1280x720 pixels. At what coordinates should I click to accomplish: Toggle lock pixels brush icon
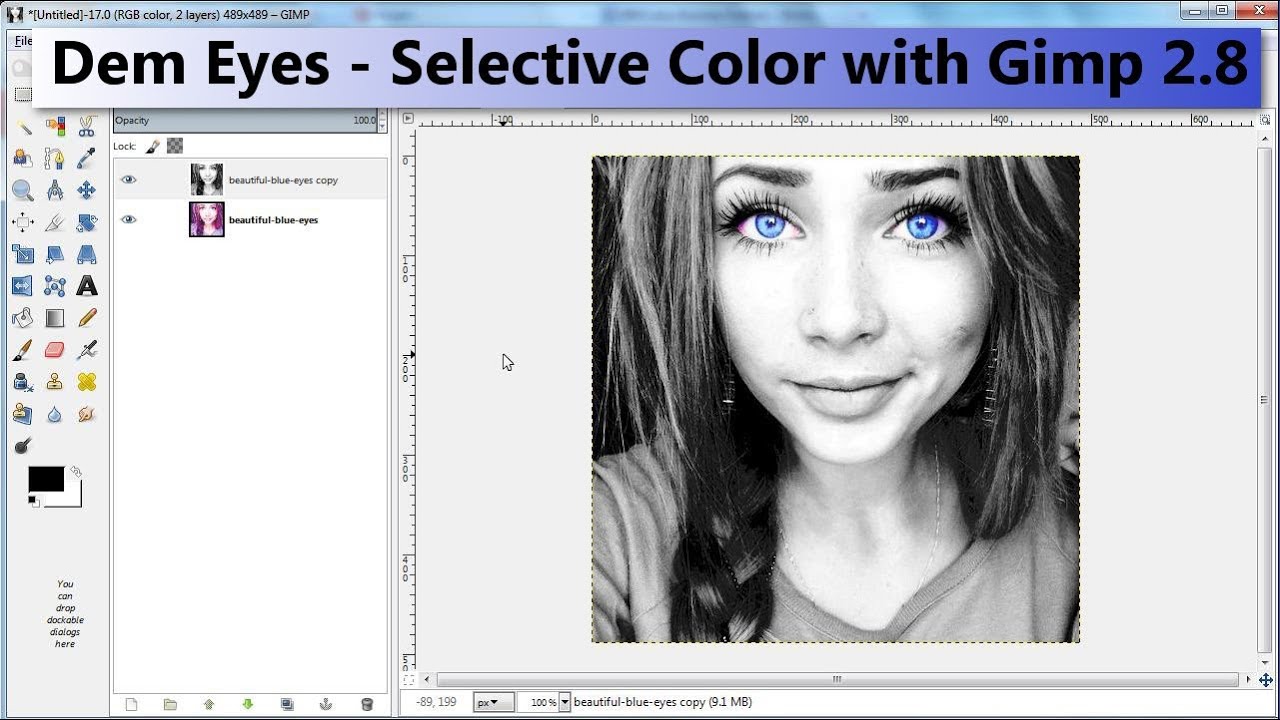click(x=152, y=146)
